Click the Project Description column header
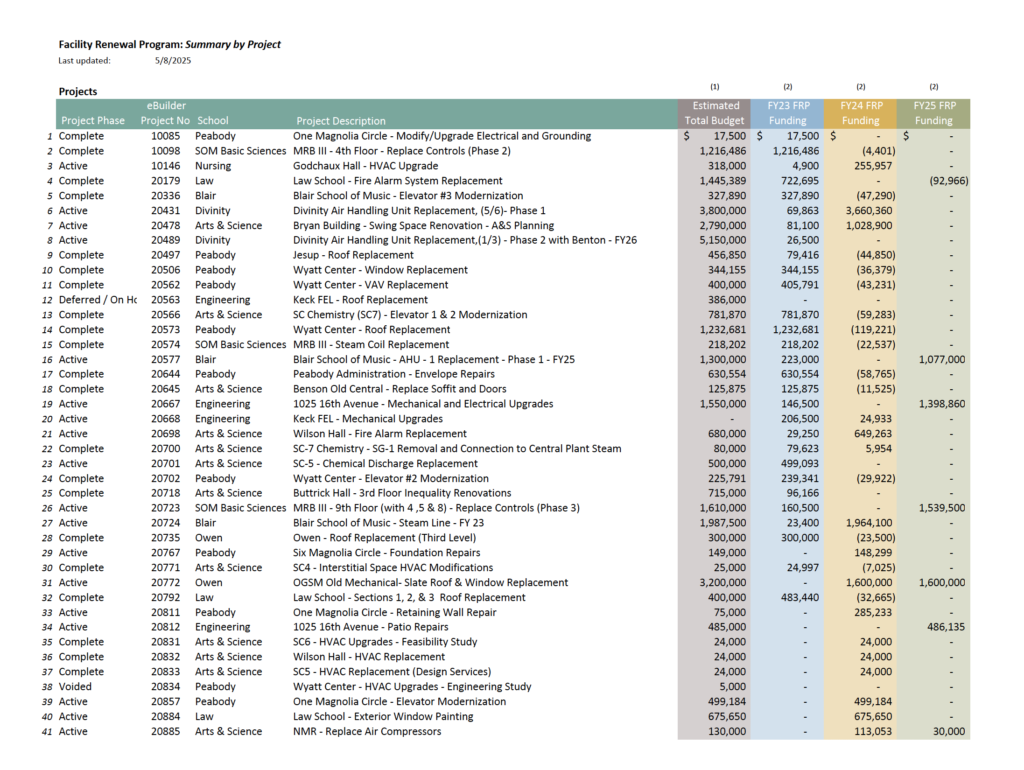This screenshot has width=1024, height=770. [x=340, y=121]
